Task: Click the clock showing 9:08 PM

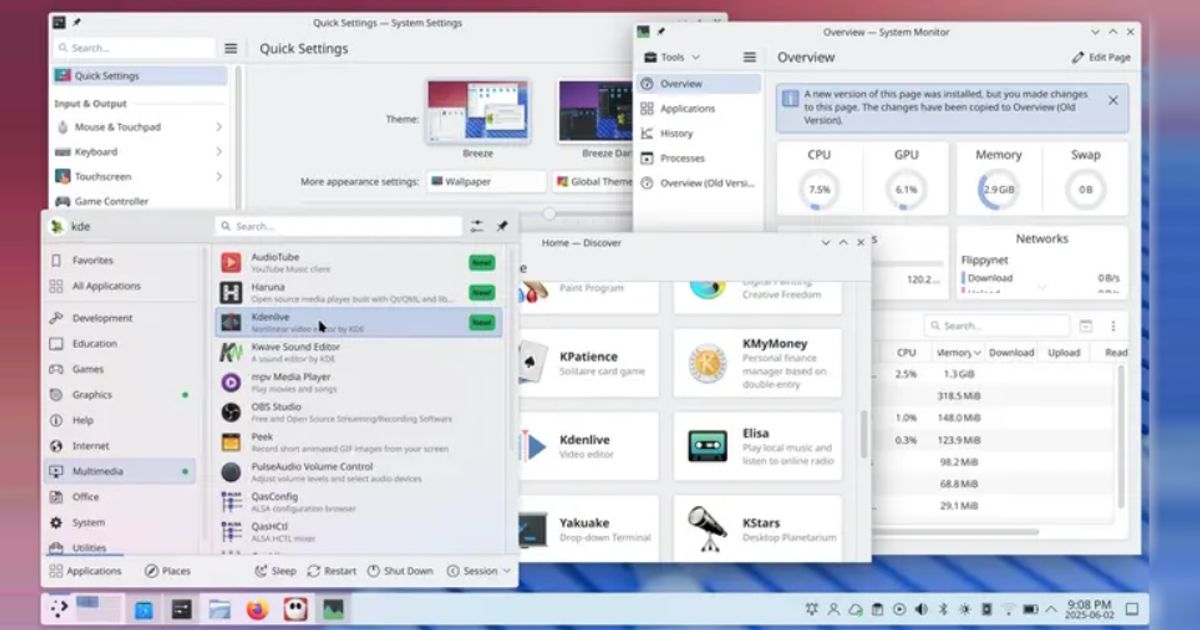Action: [1088, 609]
